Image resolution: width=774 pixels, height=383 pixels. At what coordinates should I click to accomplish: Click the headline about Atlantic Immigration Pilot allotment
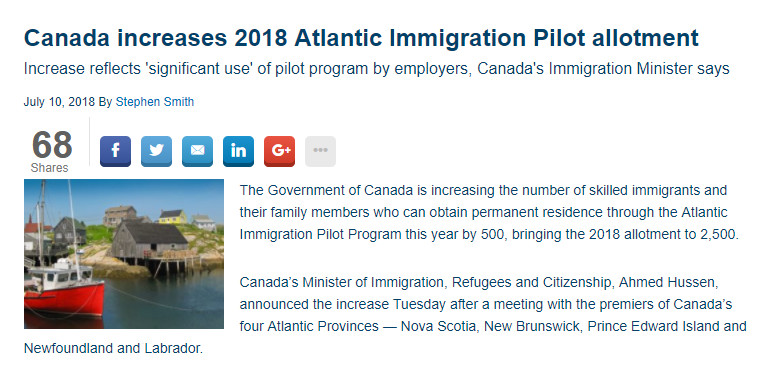361,38
